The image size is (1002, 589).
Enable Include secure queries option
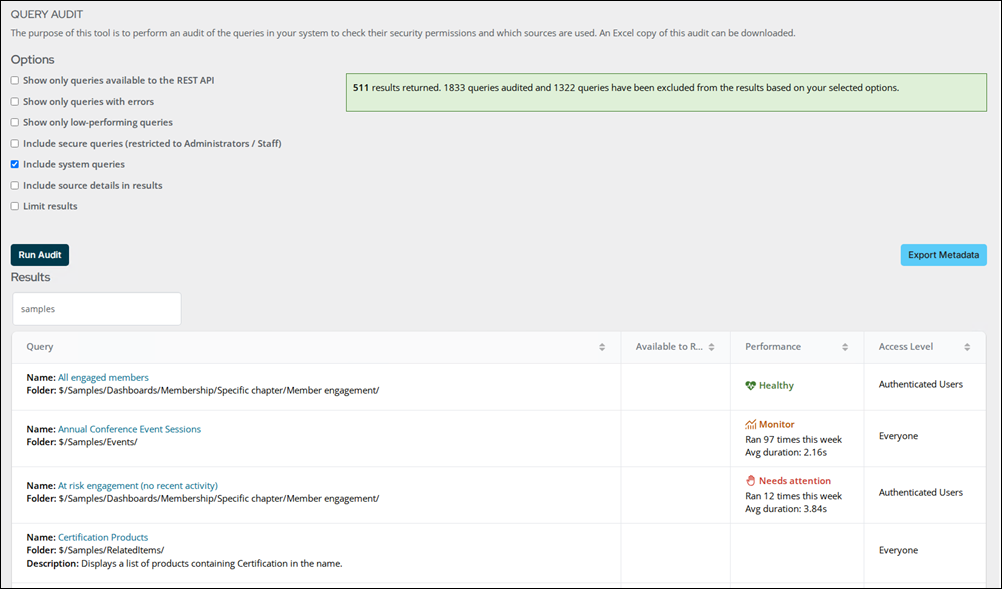[x=15, y=143]
